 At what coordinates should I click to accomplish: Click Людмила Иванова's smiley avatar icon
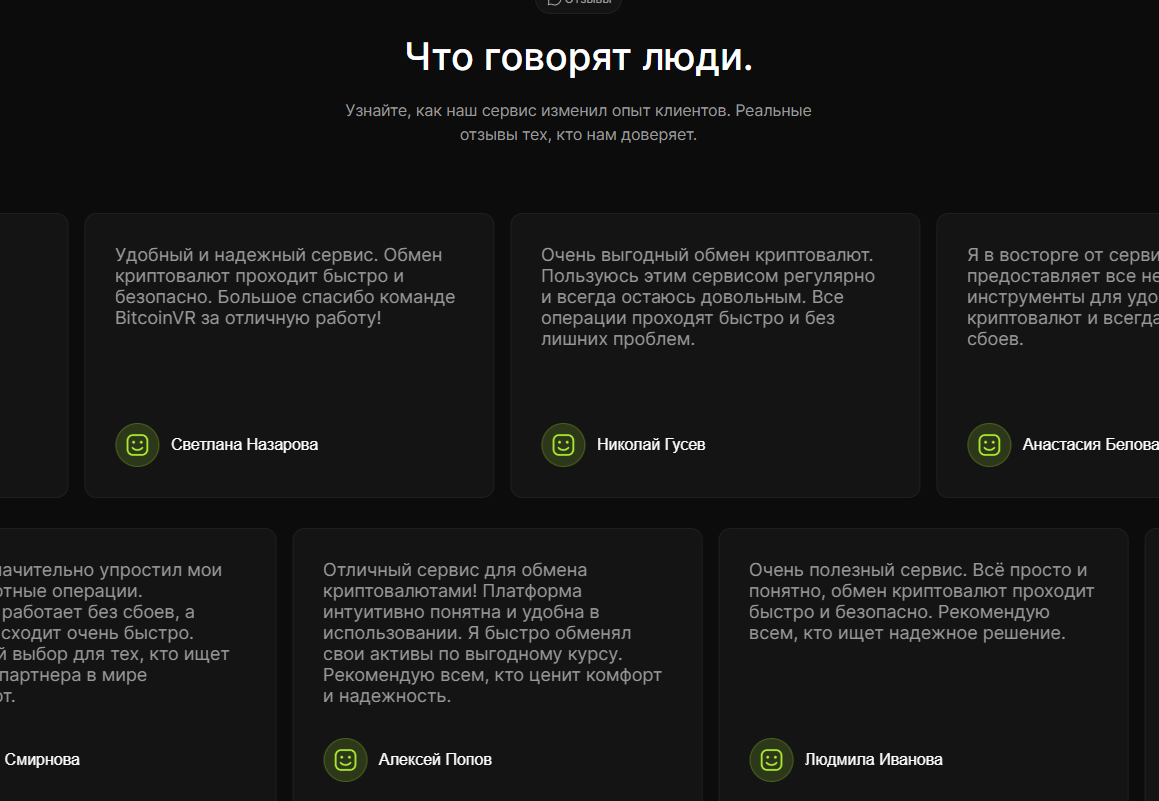[771, 760]
